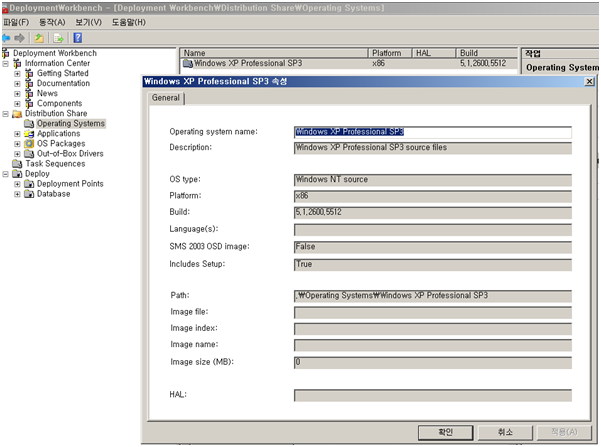Select the General tab in properties dialog

[x=166, y=98]
